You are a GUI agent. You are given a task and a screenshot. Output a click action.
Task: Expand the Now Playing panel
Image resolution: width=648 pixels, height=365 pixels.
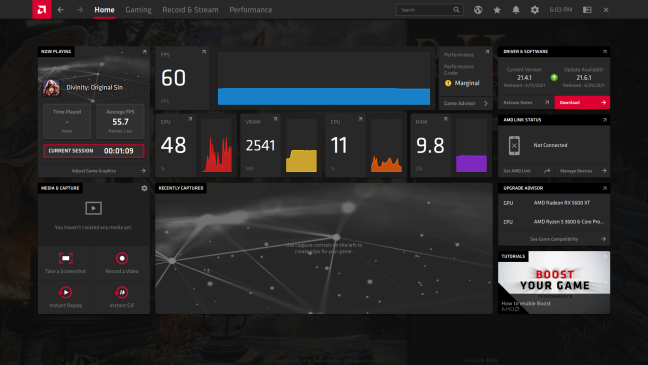[x=144, y=52]
